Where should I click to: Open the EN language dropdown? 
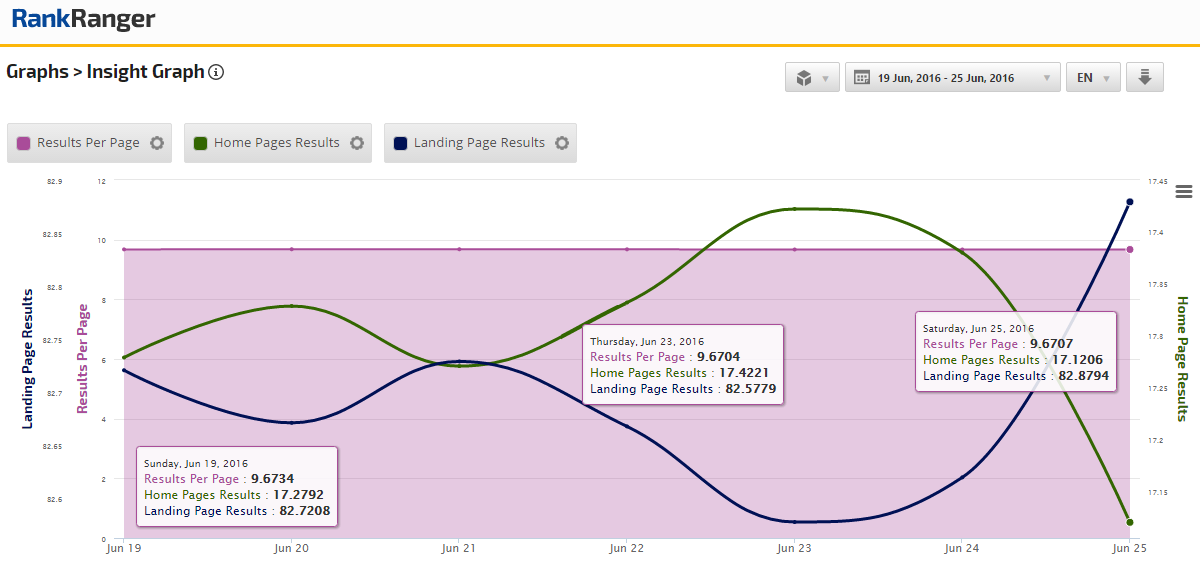tap(1093, 78)
